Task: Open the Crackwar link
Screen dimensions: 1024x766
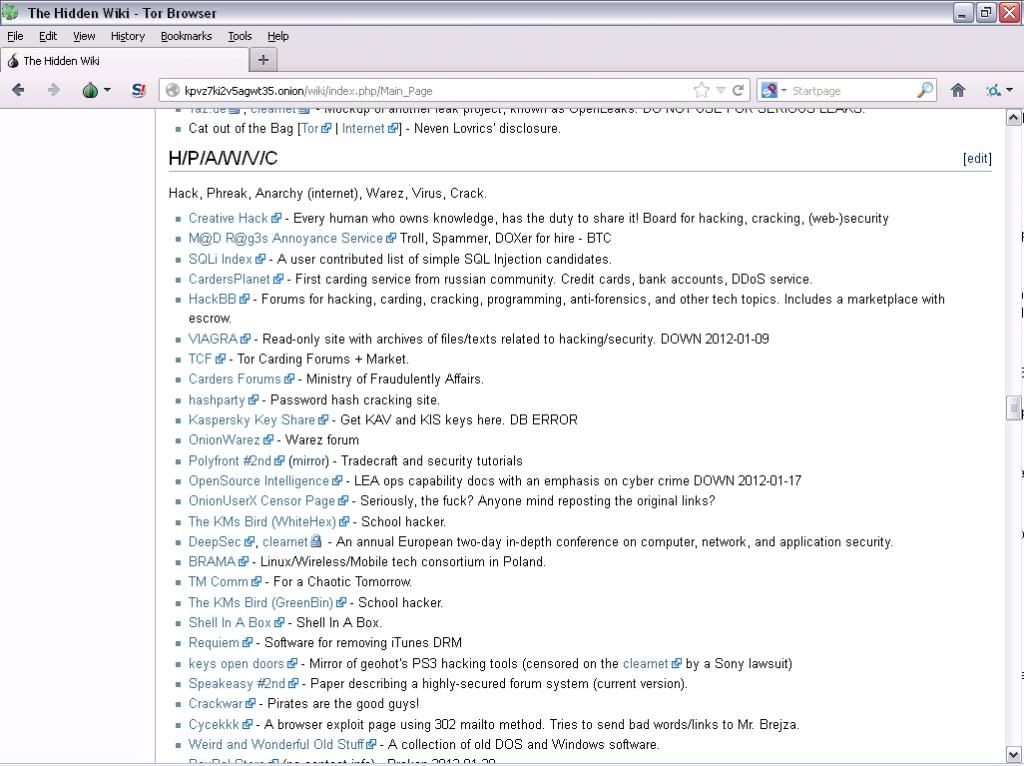Action: (221, 703)
